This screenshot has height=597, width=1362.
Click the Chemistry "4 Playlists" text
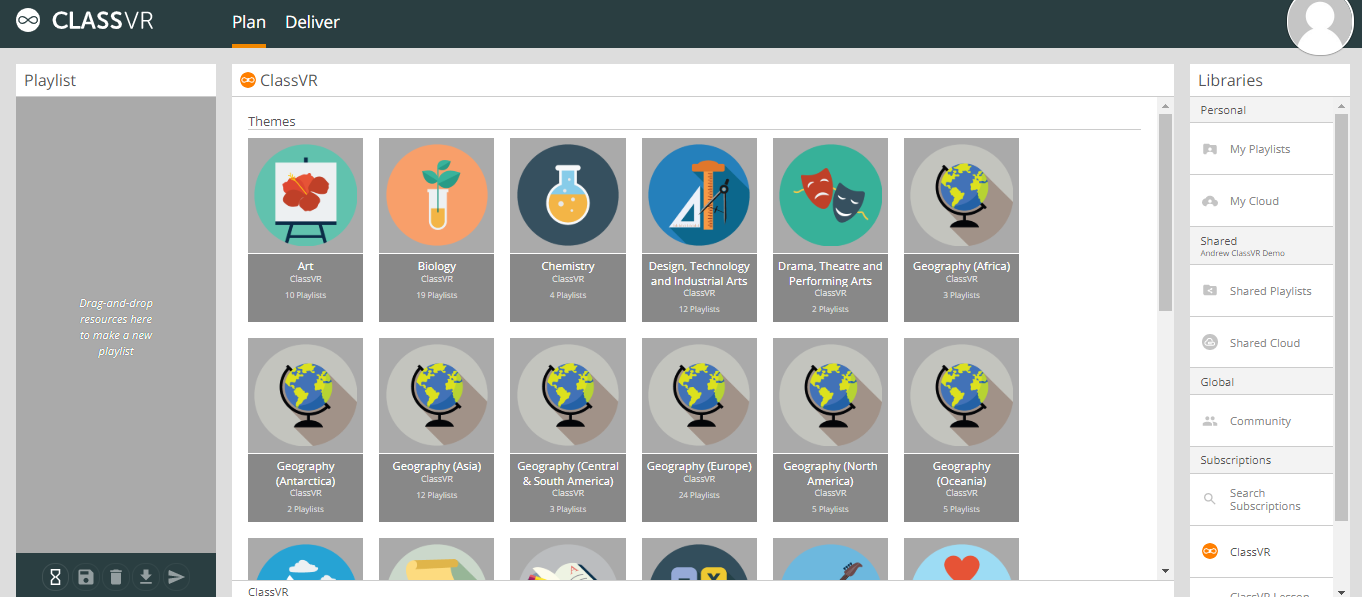[568, 295]
